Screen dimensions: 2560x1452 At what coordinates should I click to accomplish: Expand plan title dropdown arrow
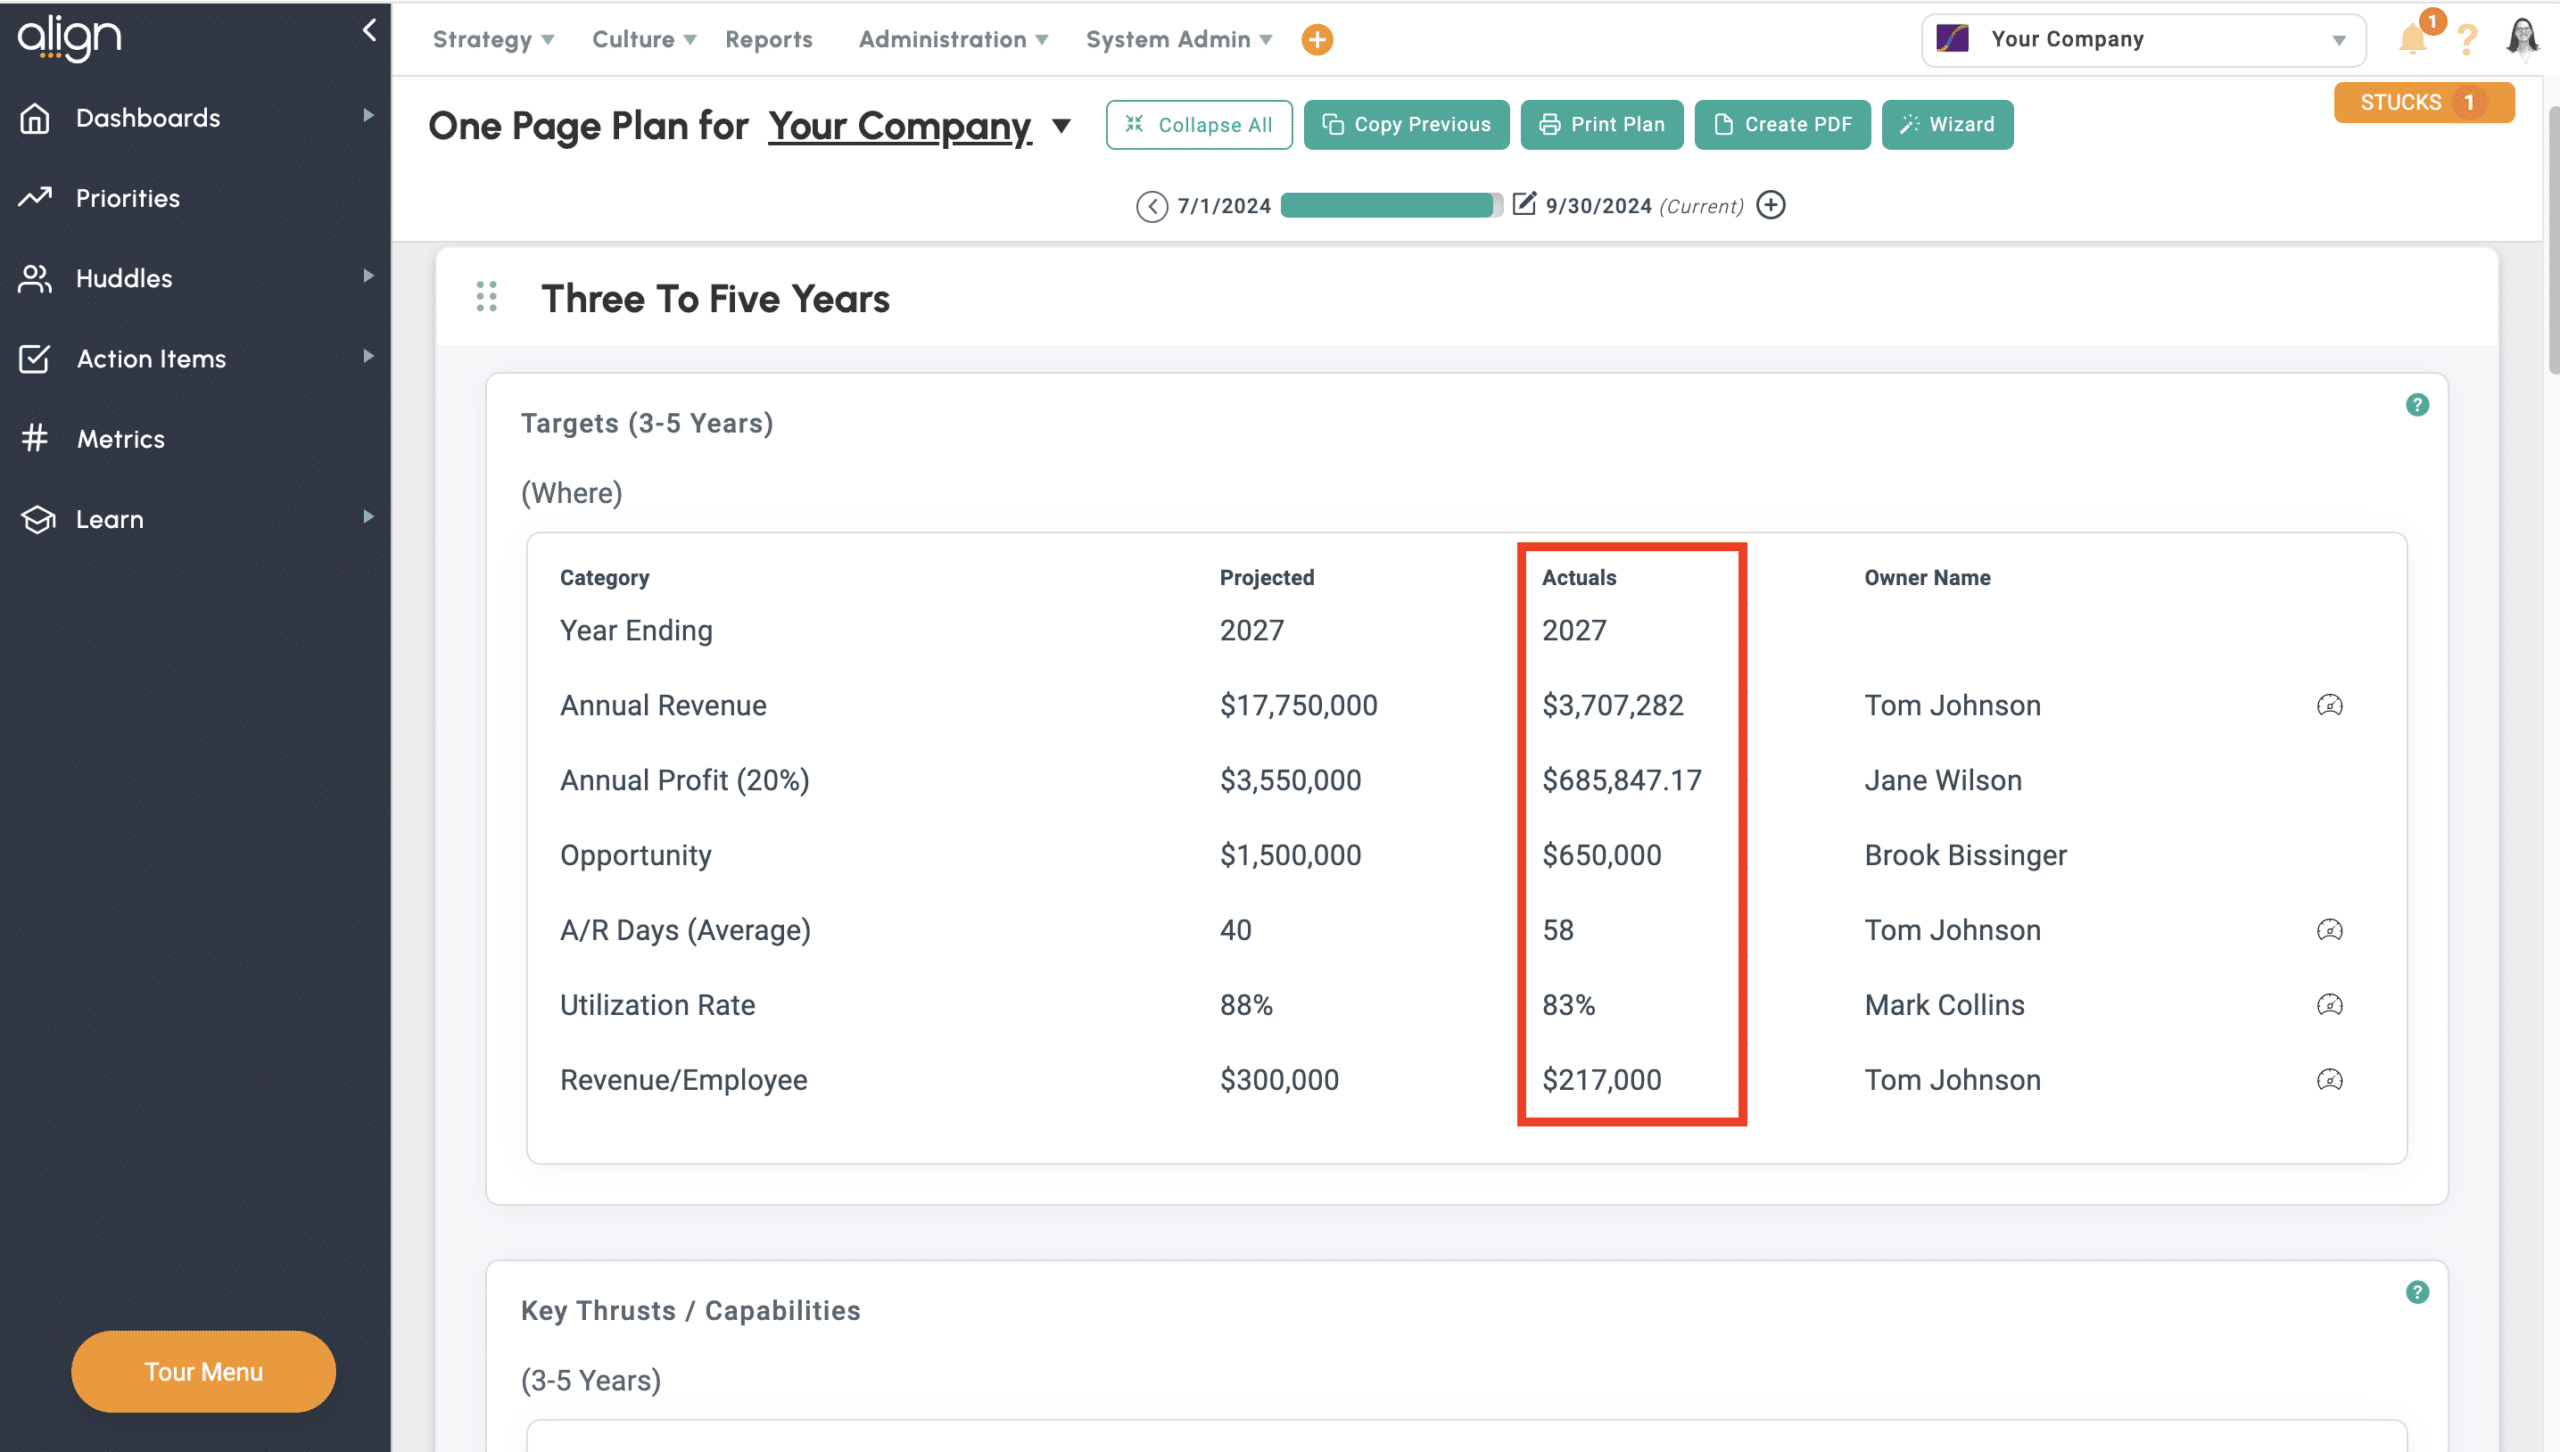(1062, 126)
